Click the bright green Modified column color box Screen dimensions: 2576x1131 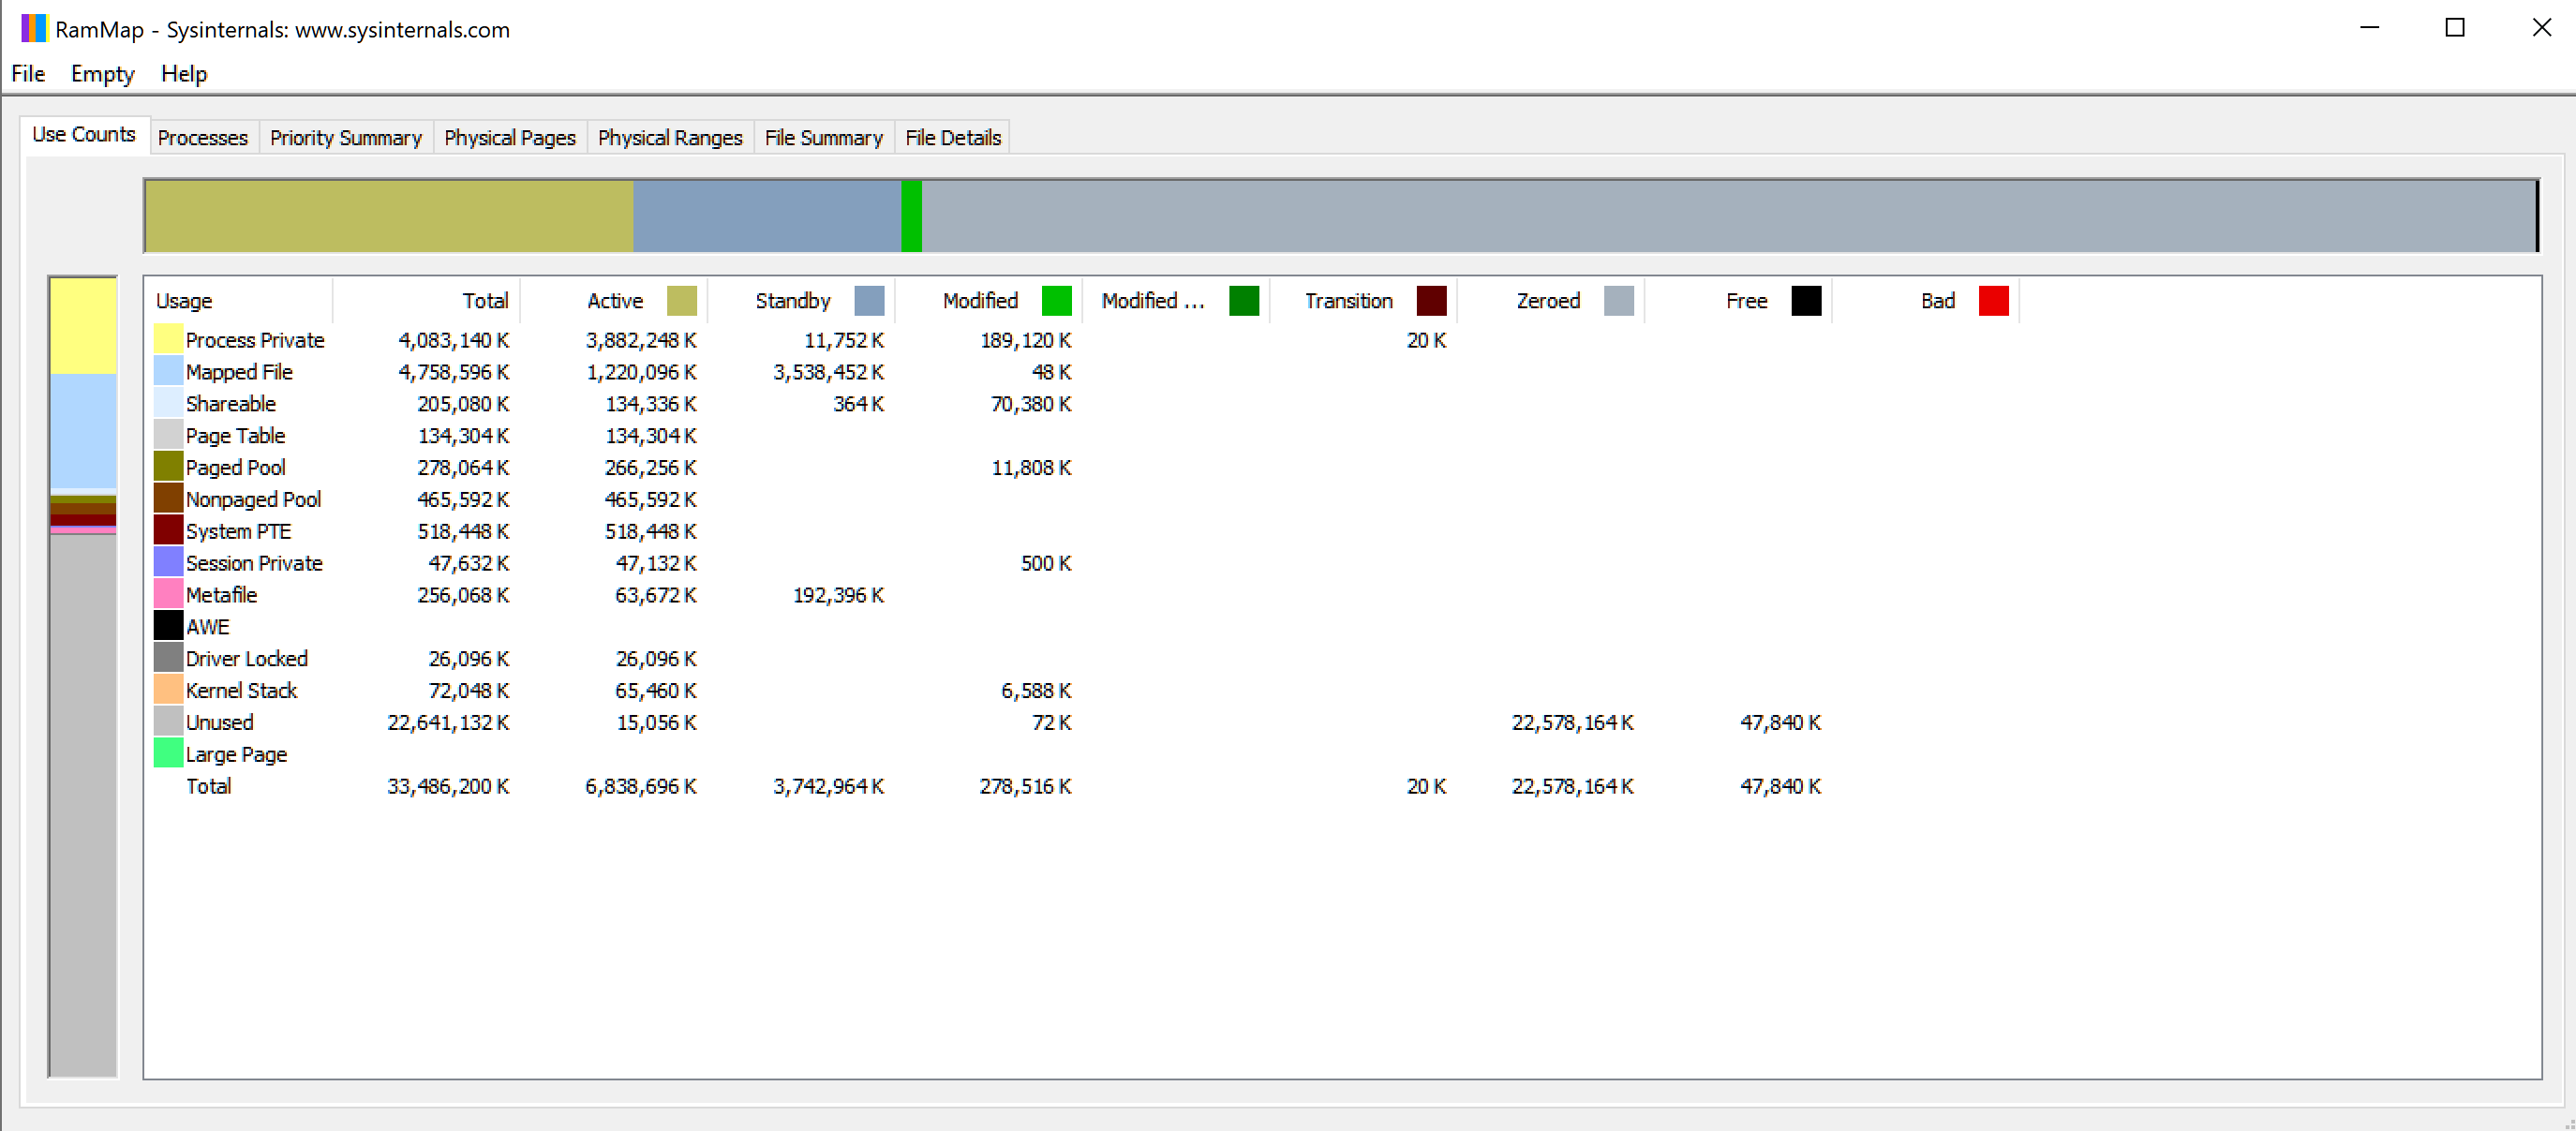click(1055, 301)
